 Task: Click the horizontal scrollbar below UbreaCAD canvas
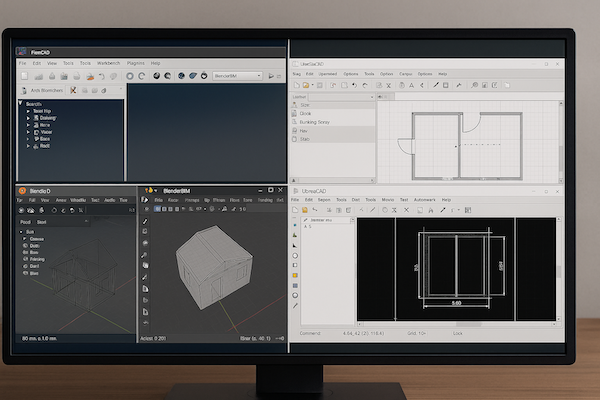[457, 324]
